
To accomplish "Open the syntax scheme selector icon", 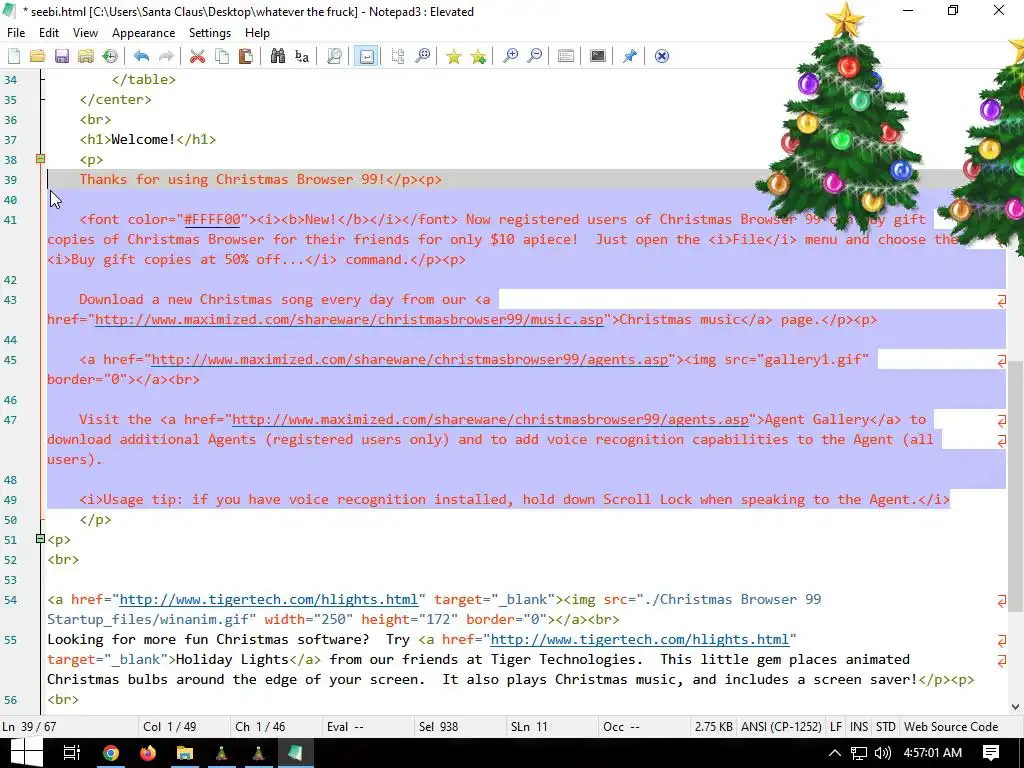I will tap(566, 56).
